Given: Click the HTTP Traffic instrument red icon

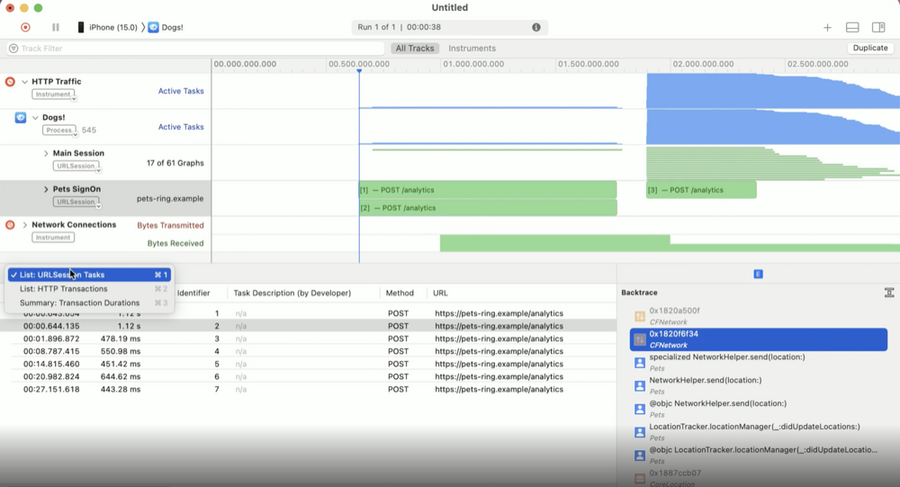Looking at the screenshot, I should click(x=10, y=82).
